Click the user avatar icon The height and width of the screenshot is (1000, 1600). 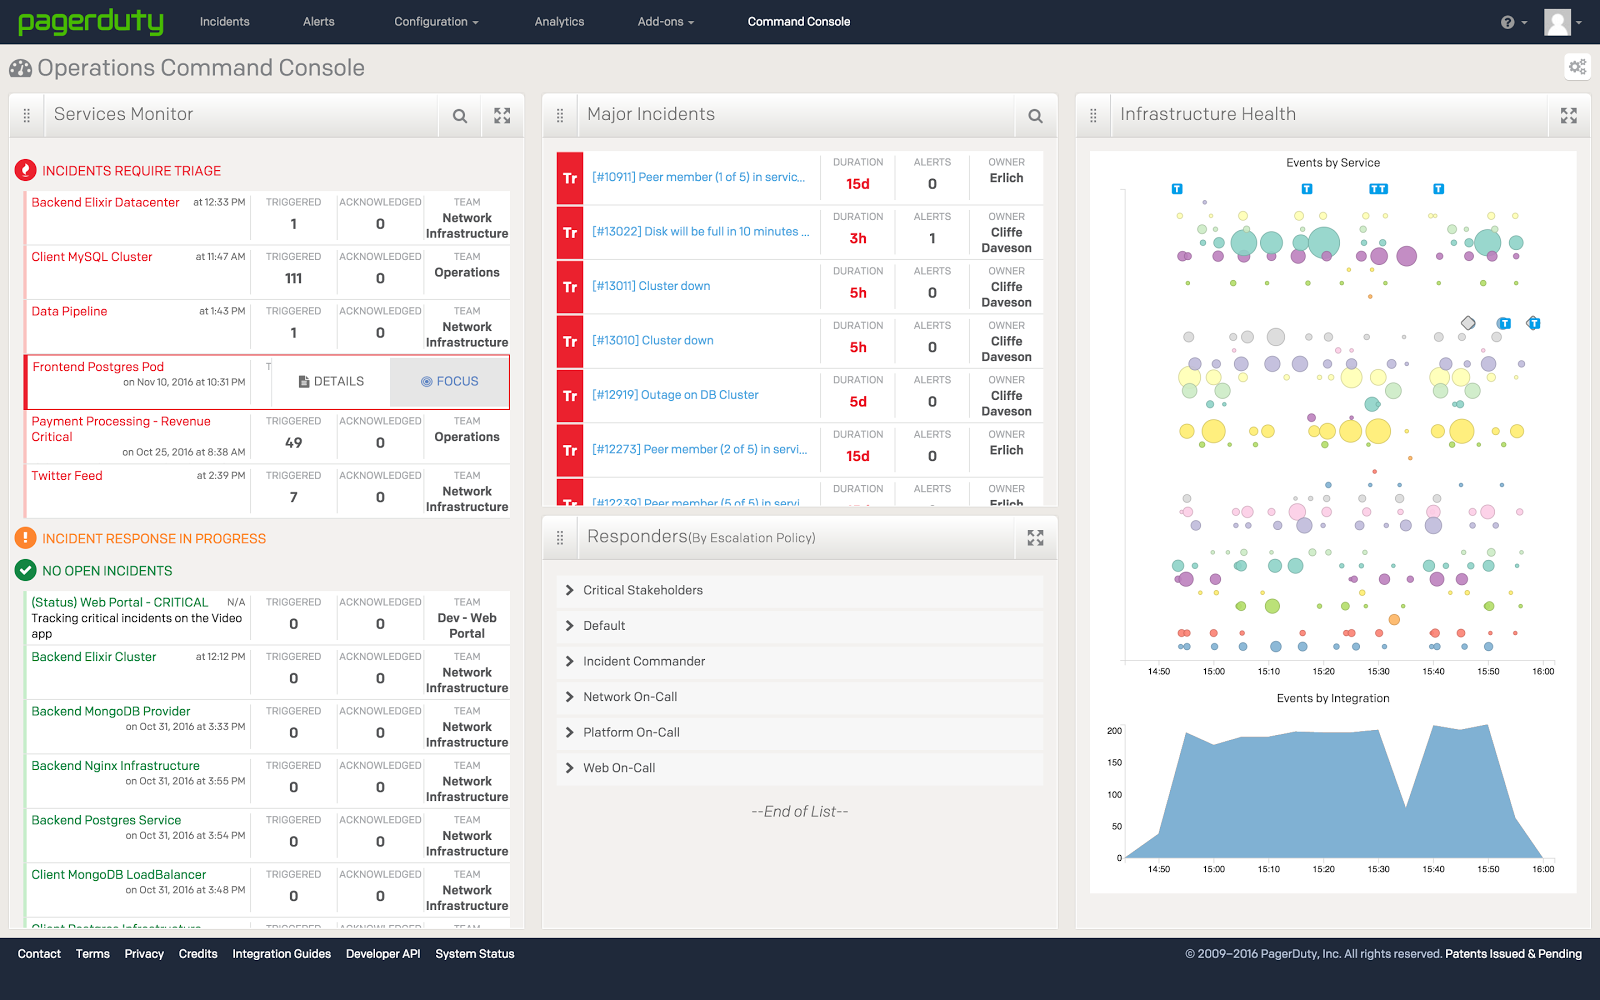pos(1557,22)
